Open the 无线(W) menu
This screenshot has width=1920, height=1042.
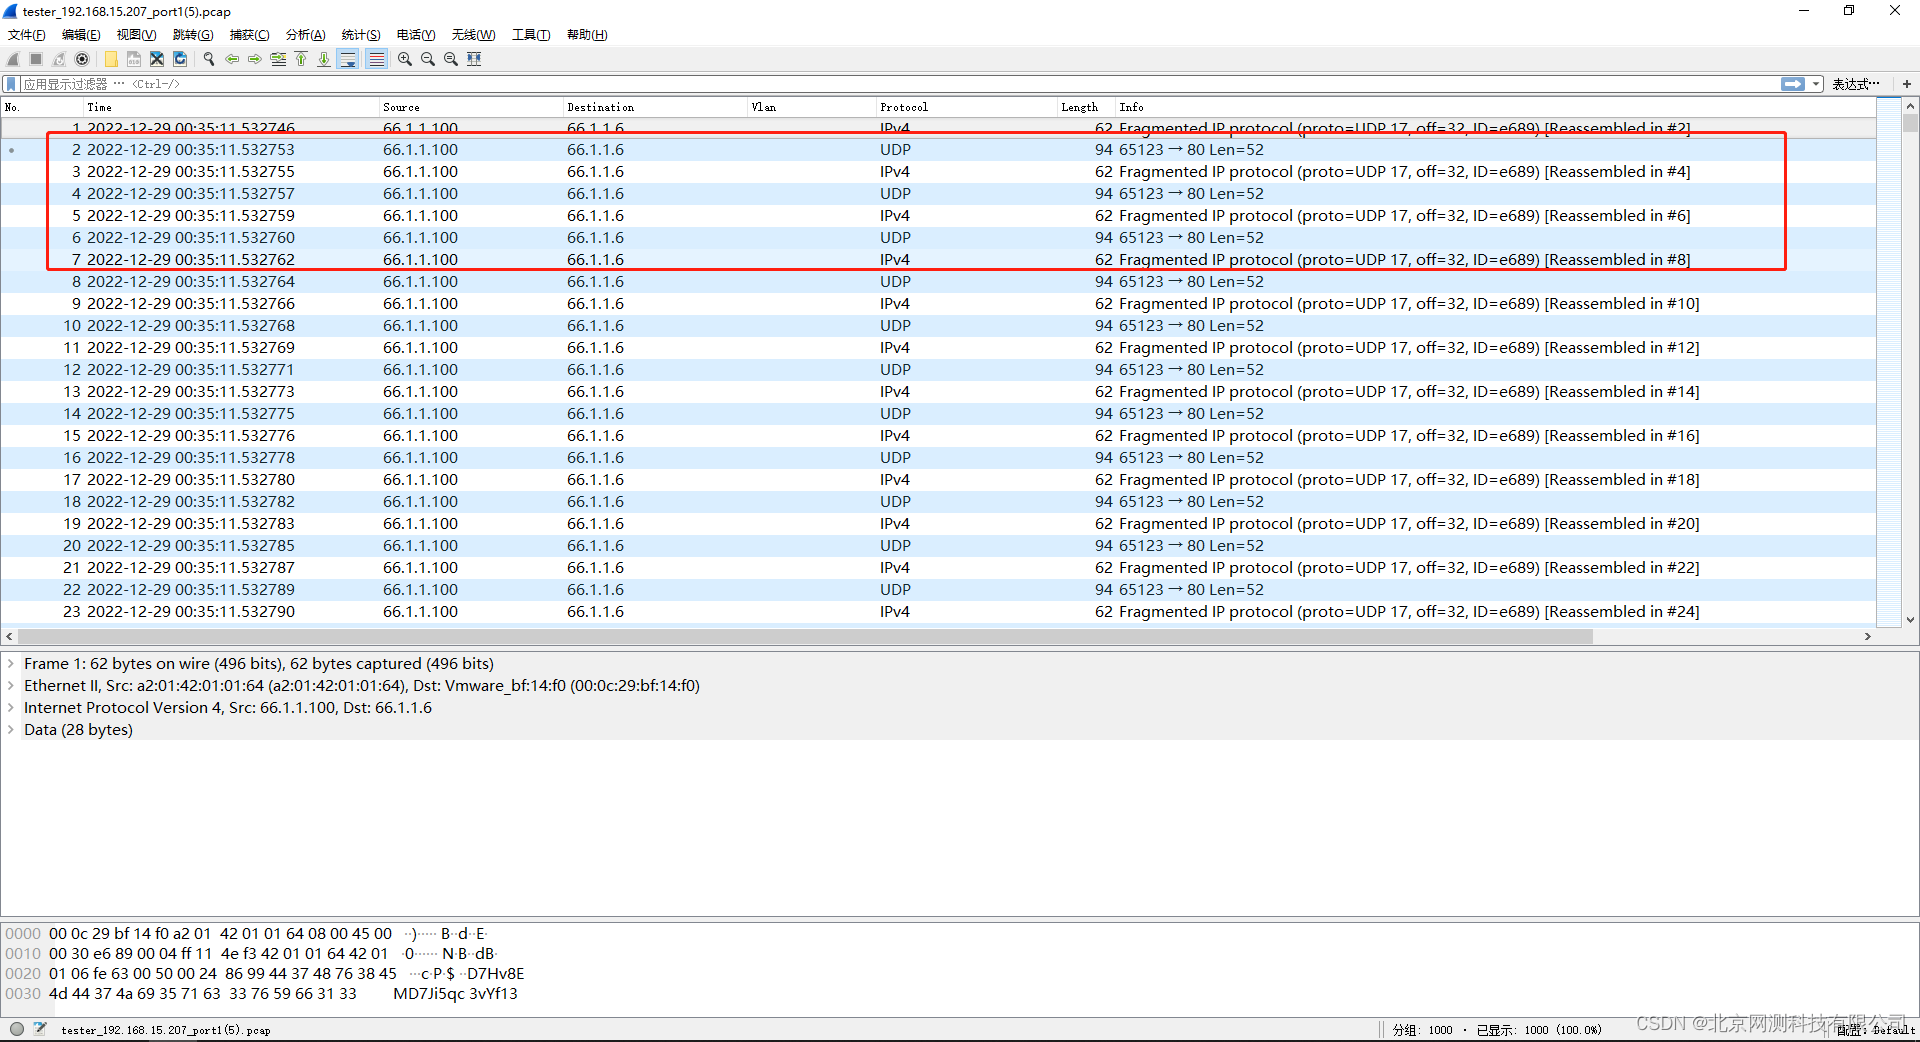click(473, 35)
